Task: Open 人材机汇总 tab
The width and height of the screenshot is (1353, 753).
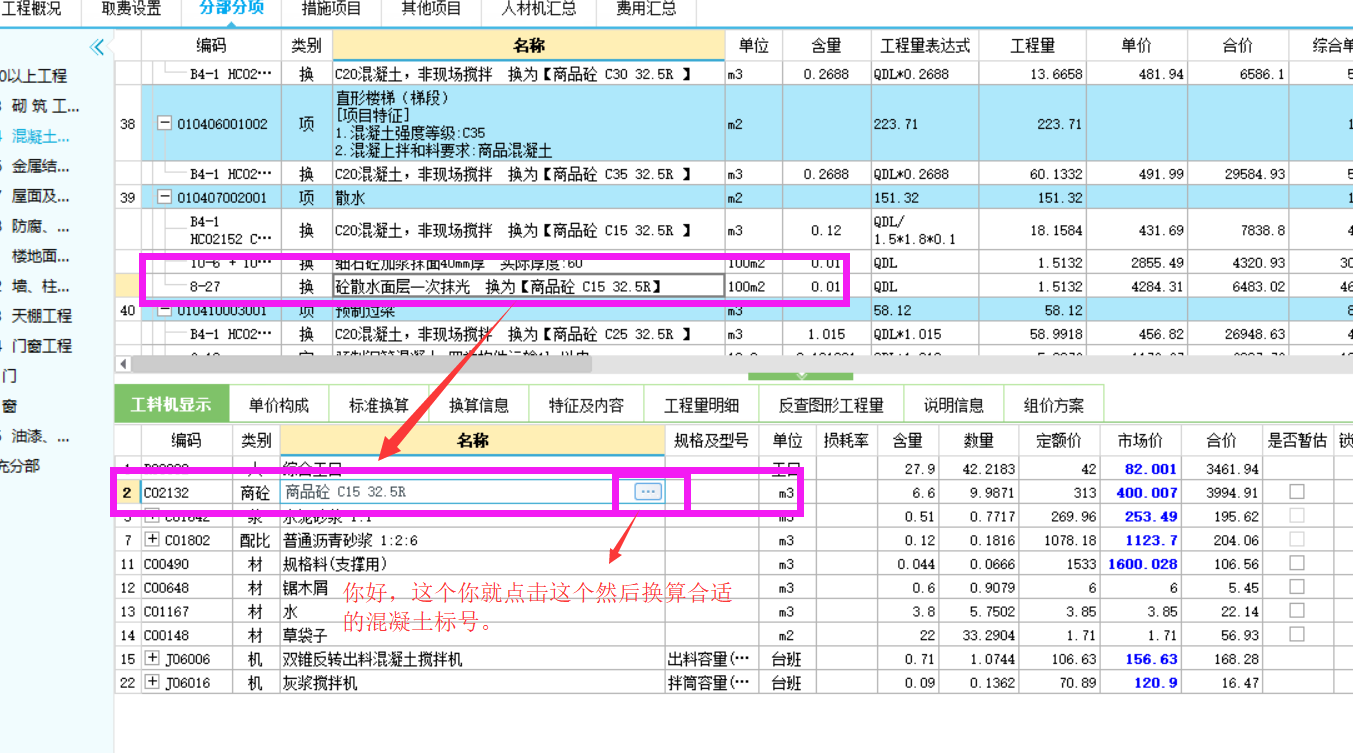Action: (539, 10)
